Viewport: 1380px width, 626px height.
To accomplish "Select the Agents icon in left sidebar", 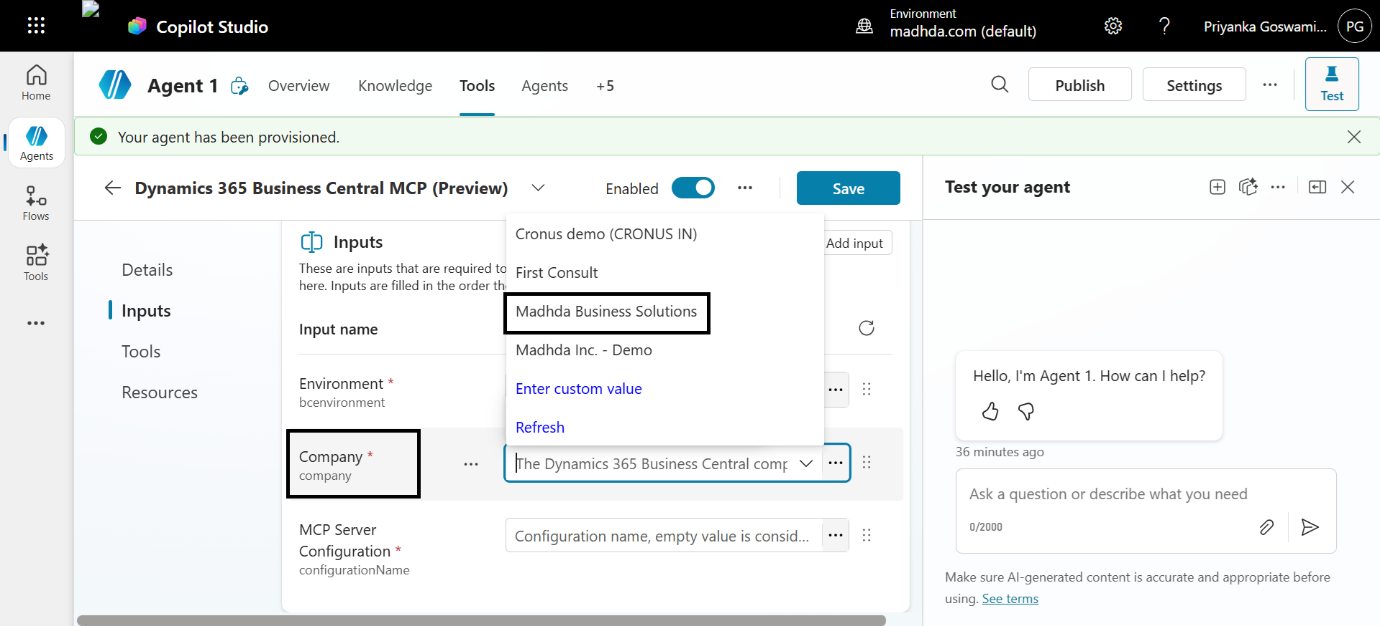I will point(36,142).
